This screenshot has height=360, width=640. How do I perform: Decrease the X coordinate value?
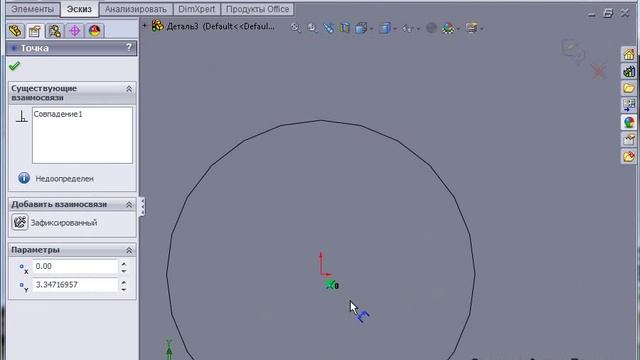(124, 270)
